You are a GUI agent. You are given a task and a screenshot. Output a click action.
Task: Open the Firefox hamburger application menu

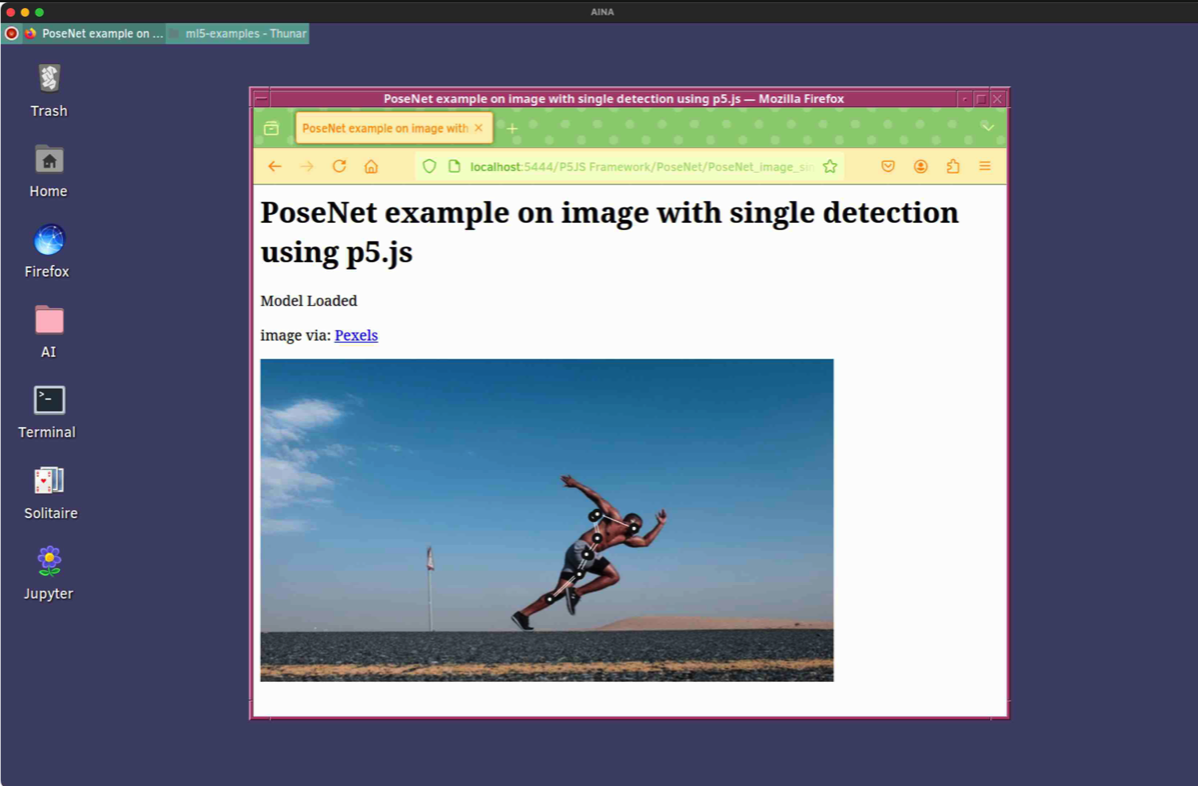pos(985,167)
